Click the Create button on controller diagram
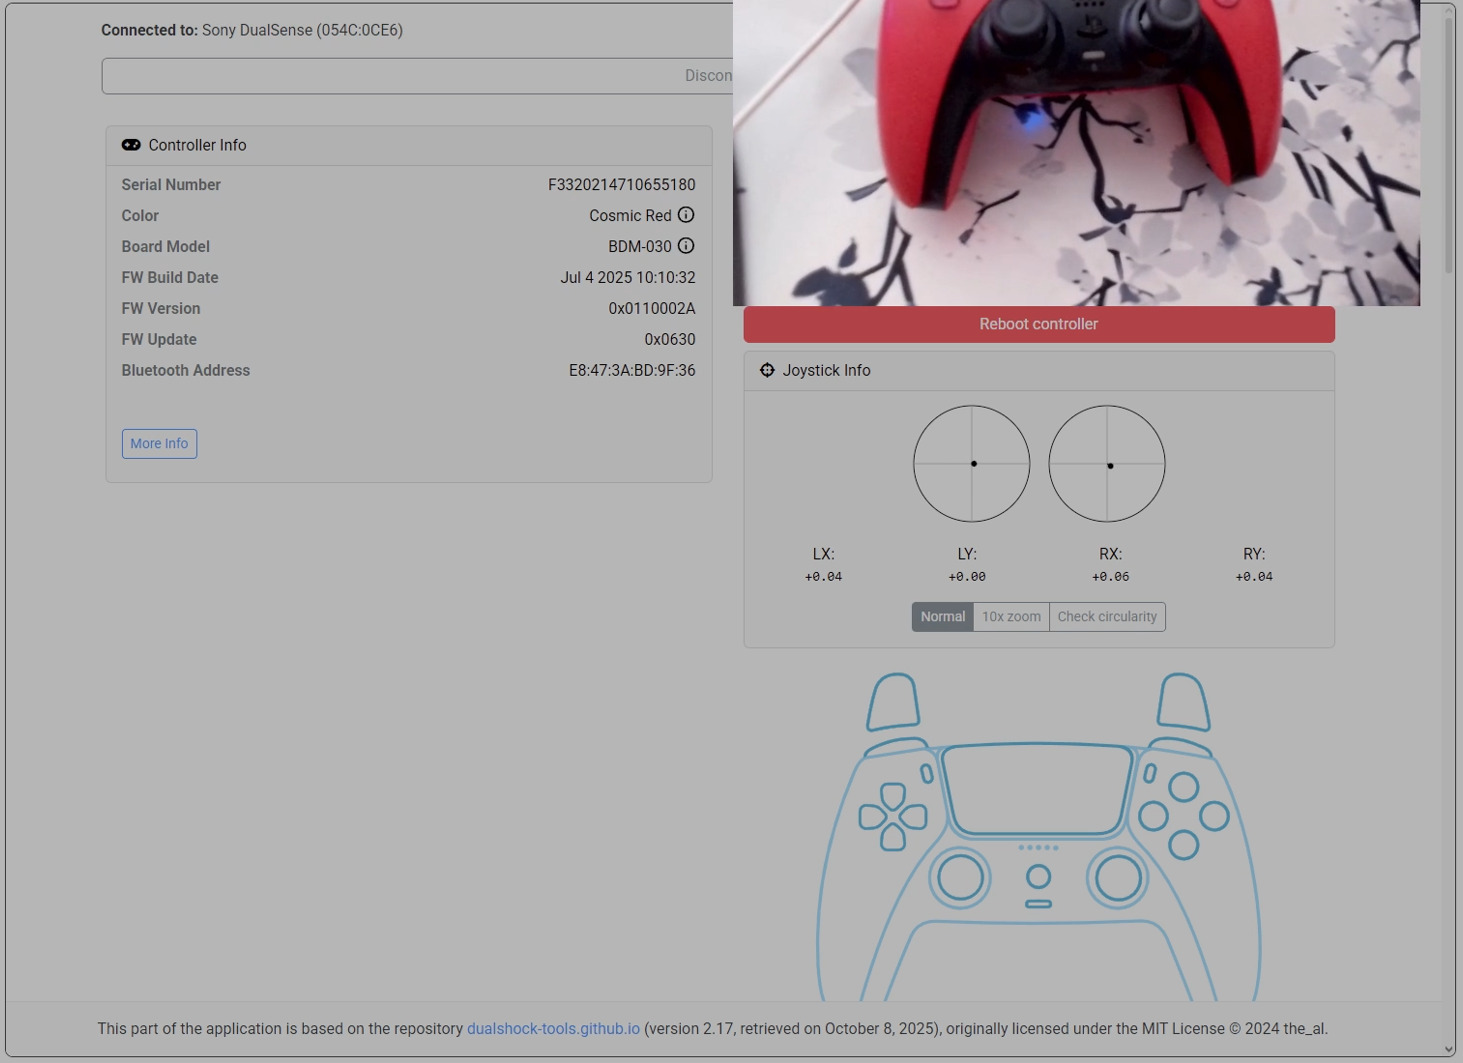Viewport: 1463px width, 1063px height. 927,774
